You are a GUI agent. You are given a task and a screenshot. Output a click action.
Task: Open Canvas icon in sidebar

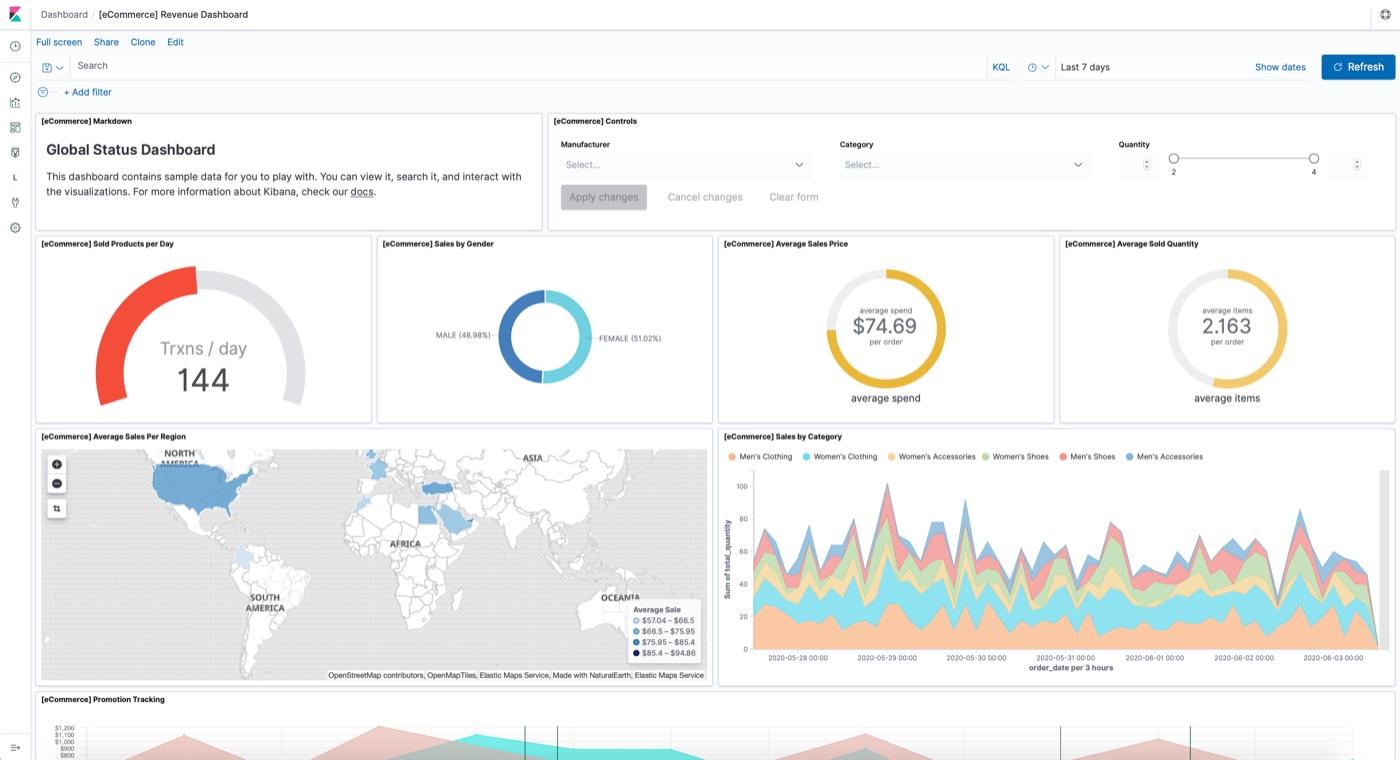(x=15, y=152)
